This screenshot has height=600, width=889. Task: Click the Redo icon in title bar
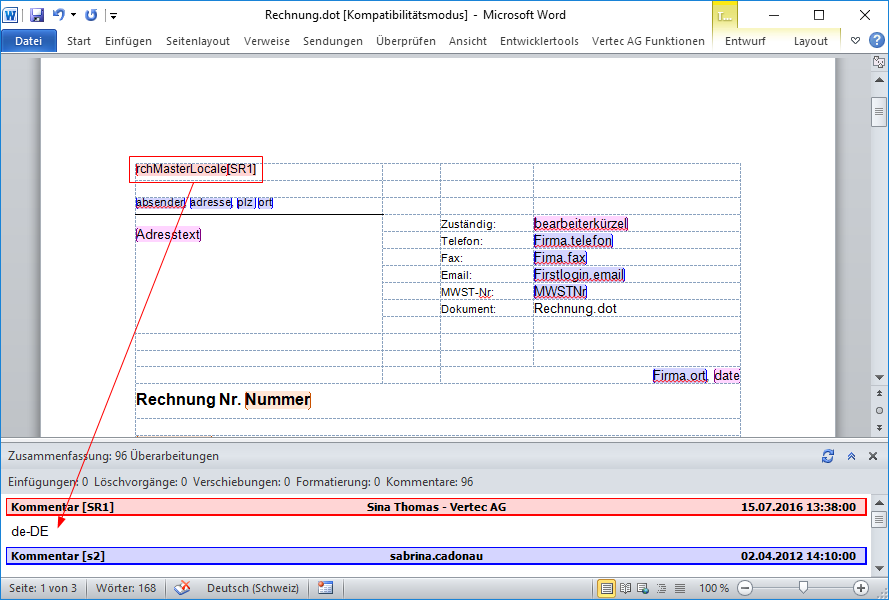coord(92,15)
